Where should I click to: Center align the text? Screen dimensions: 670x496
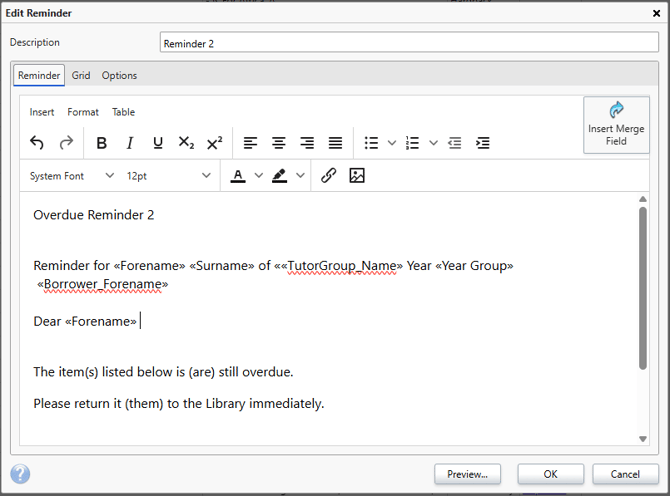[279, 143]
